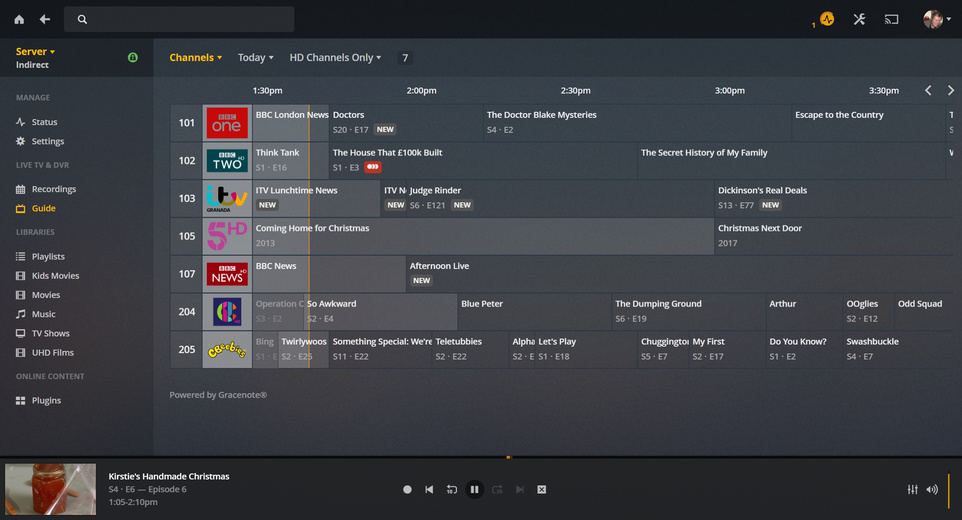The width and height of the screenshot is (962, 520).
Task: Click the cast to device icon
Action: tap(891, 20)
